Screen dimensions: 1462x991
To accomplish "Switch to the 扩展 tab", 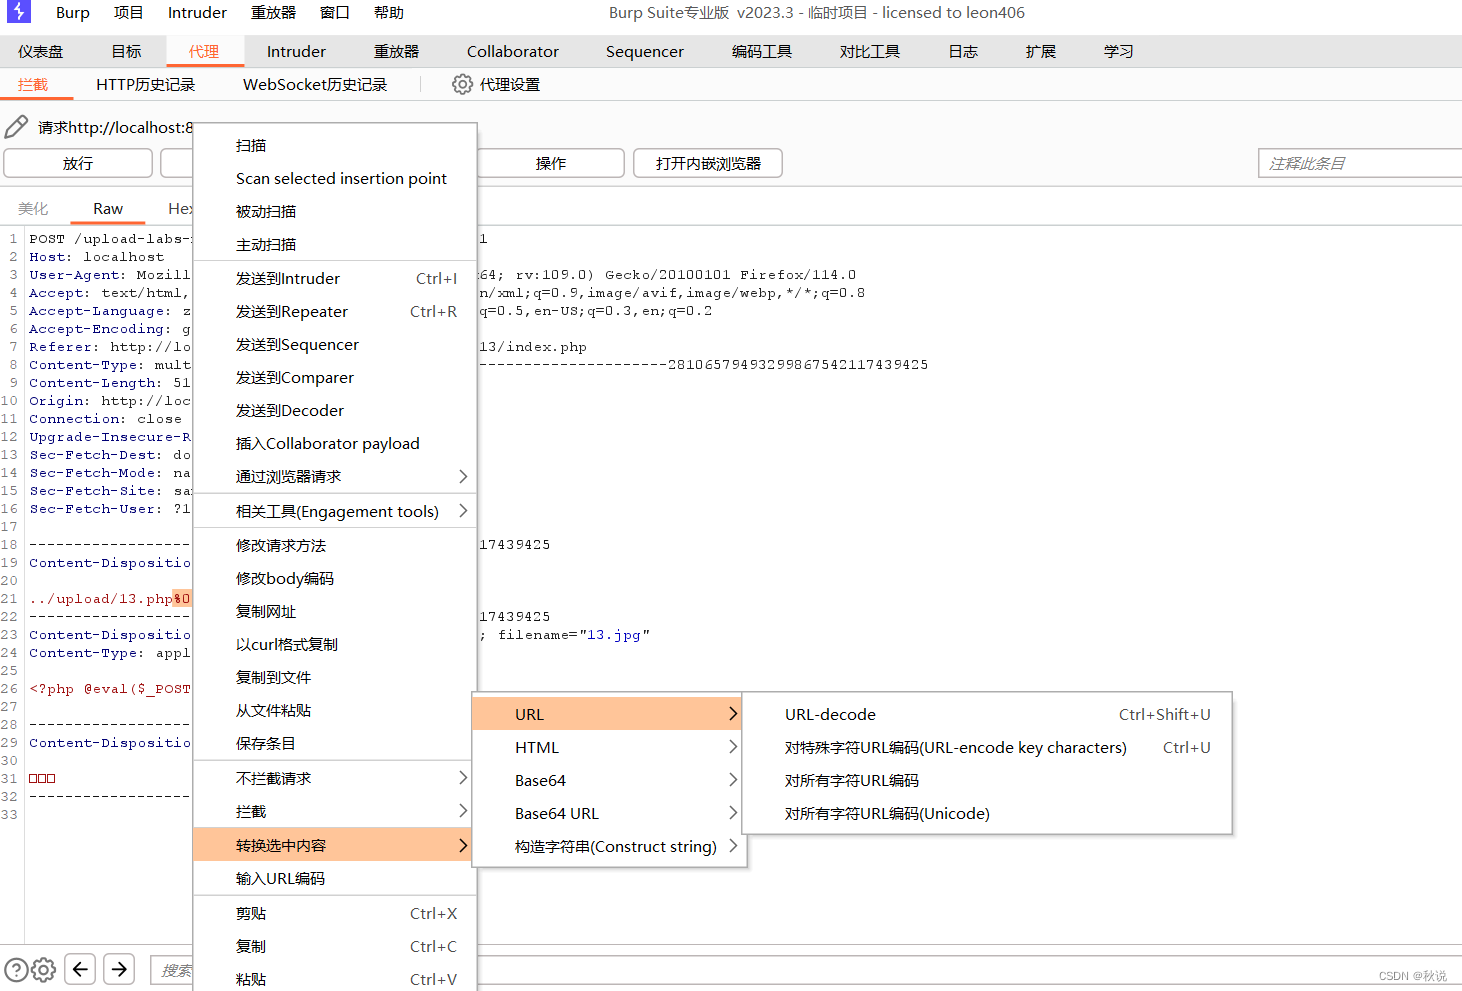I will (1041, 51).
